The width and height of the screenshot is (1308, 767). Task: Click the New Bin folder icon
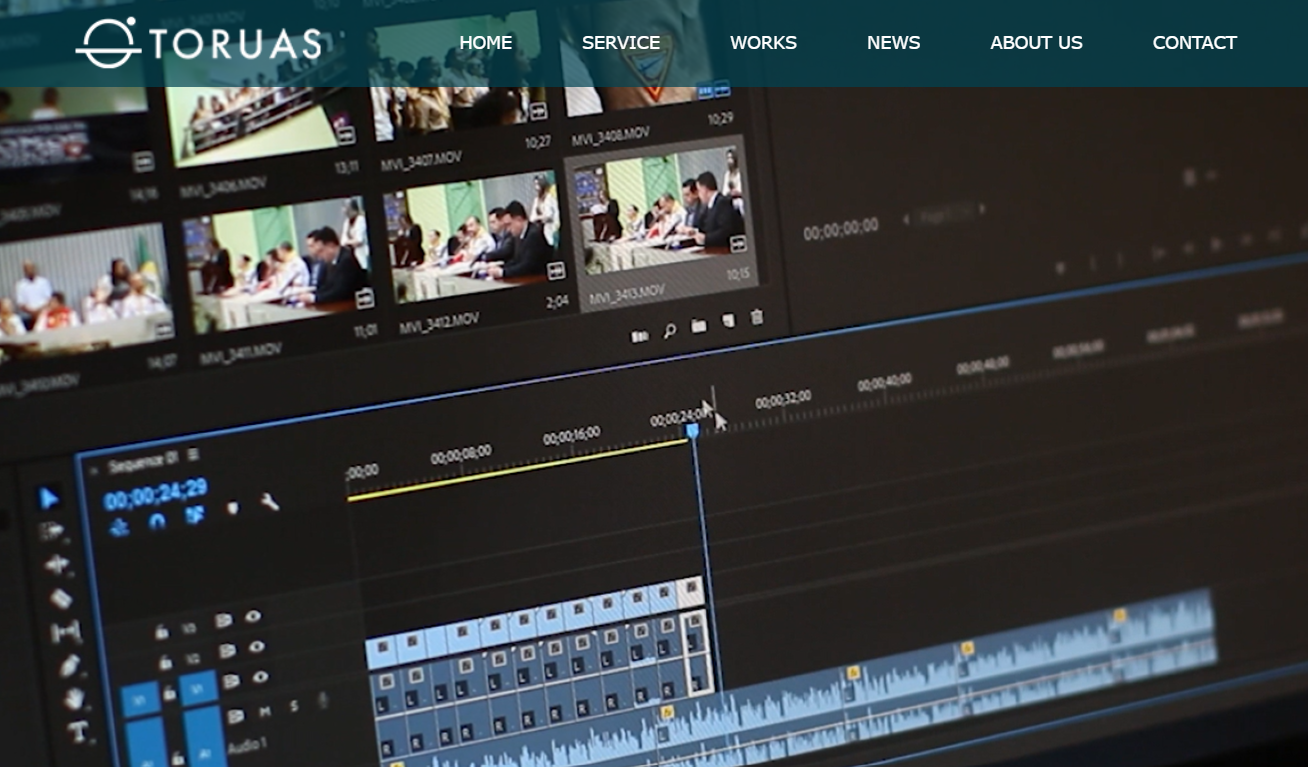(x=699, y=326)
